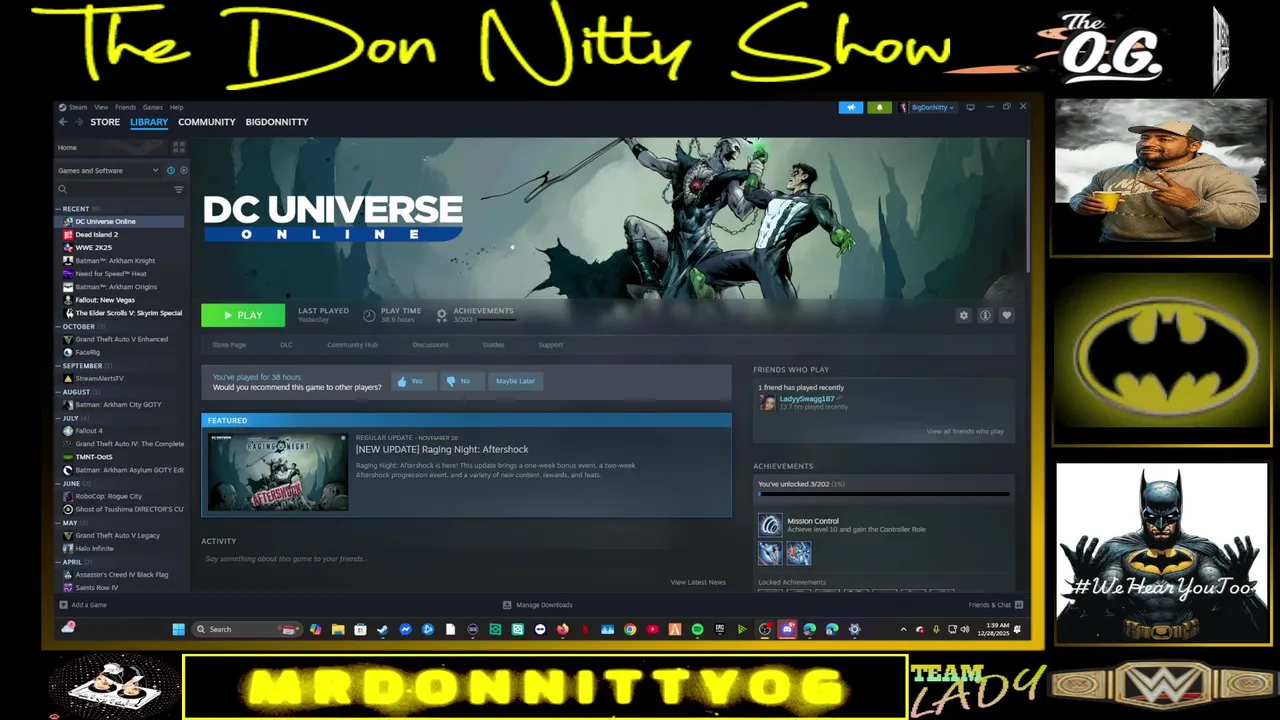Viewport: 1280px width, 720px height.
Task: Collapse the OCTOBER games group
Action: (x=58, y=327)
